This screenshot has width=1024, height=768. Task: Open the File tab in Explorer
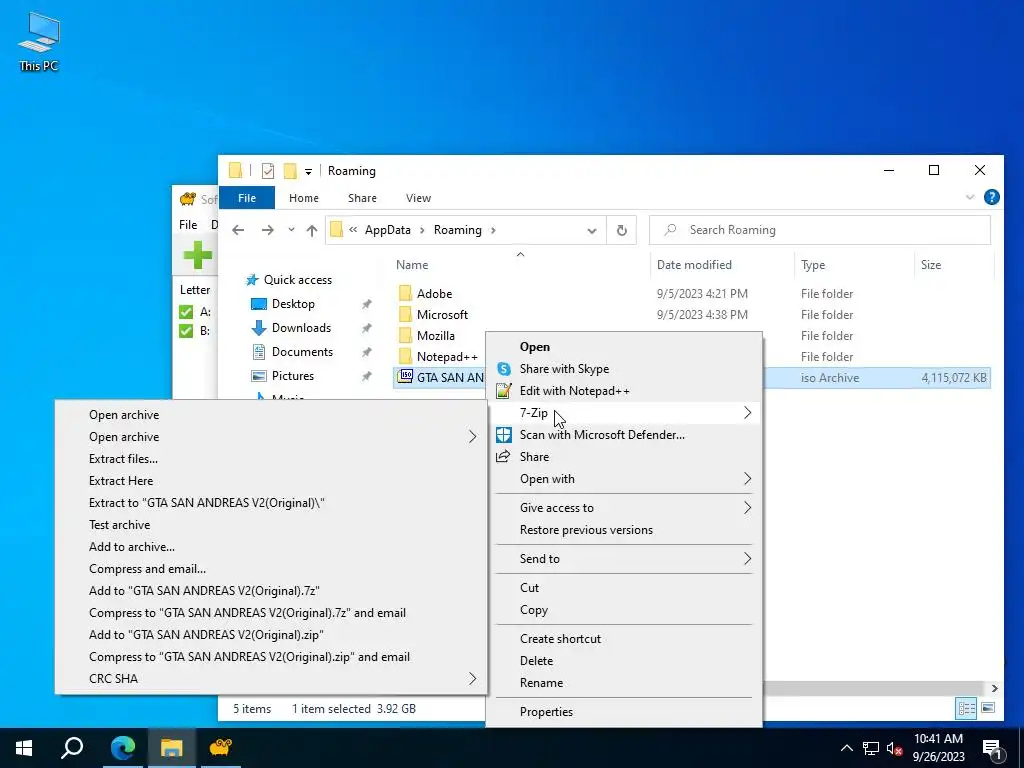247,198
